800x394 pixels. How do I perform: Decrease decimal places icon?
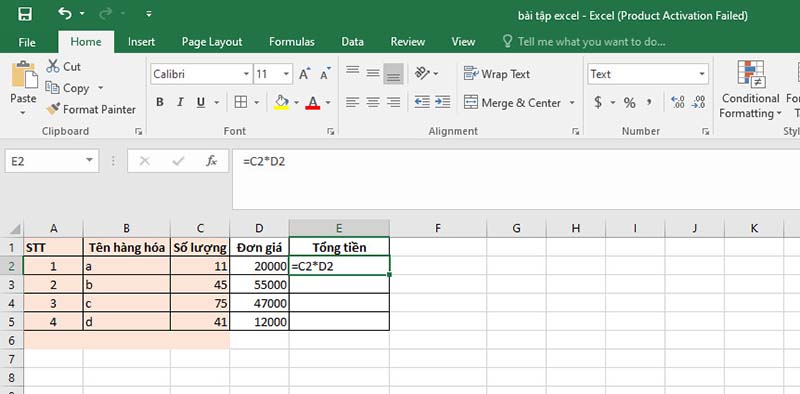click(698, 103)
